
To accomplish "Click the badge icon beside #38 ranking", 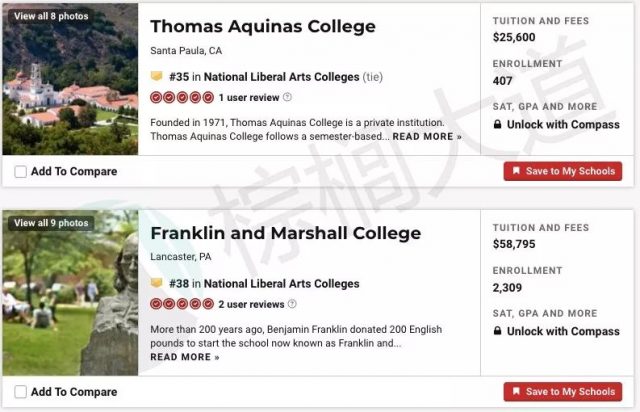I will (156, 284).
